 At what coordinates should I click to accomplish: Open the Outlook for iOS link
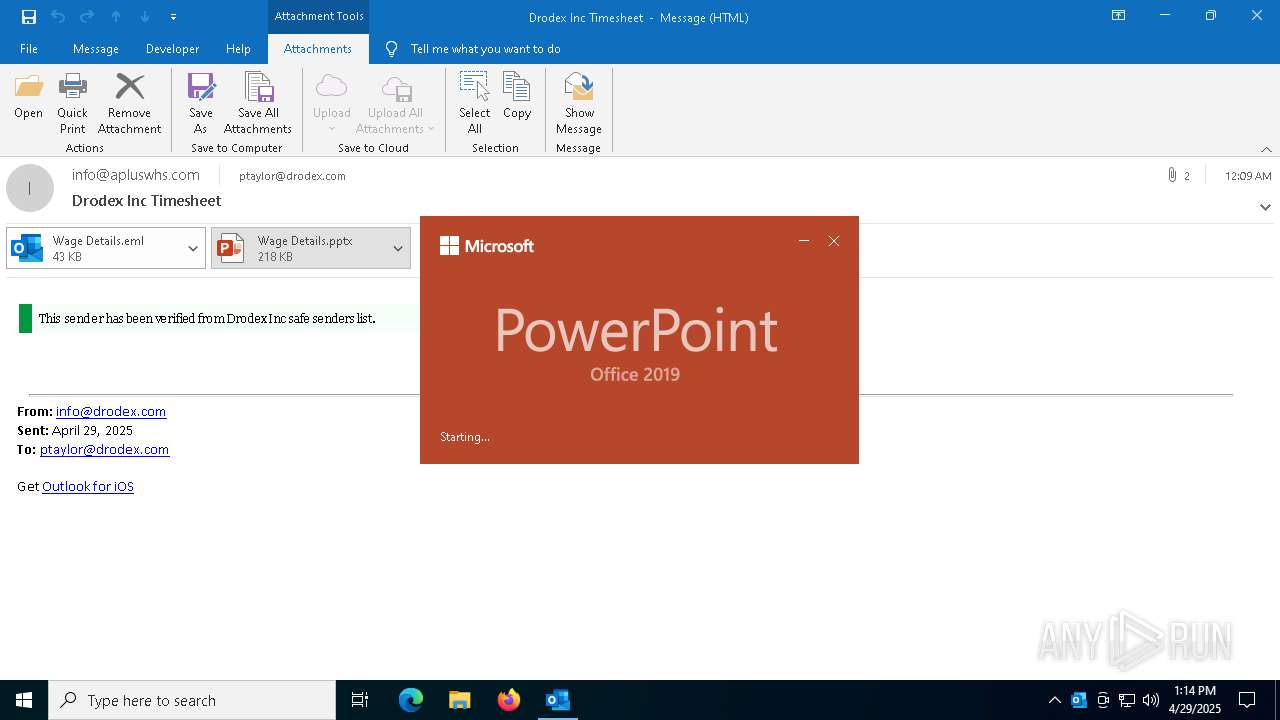click(x=88, y=486)
